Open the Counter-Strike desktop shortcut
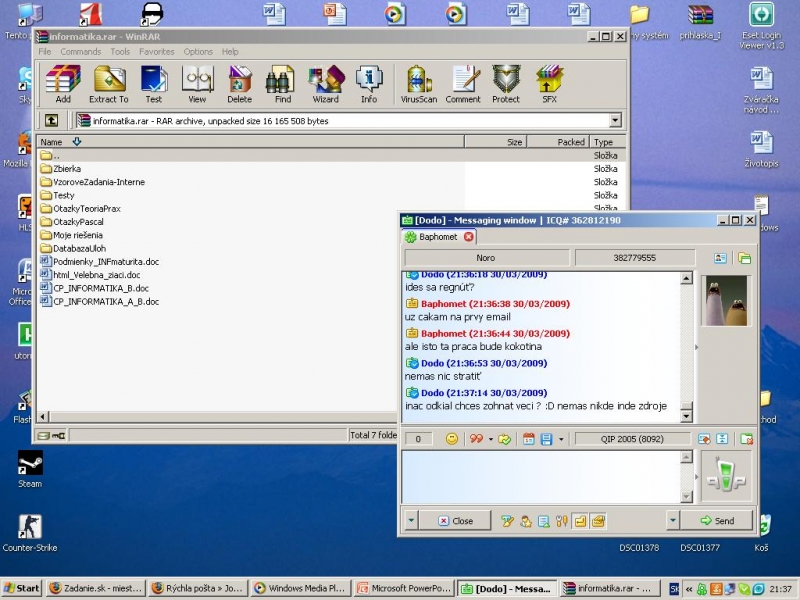800x600 pixels. click(30, 533)
